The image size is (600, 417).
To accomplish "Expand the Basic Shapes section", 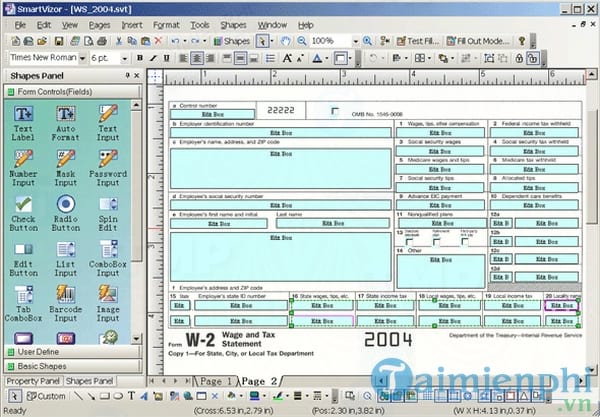I will (x=73, y=366).
